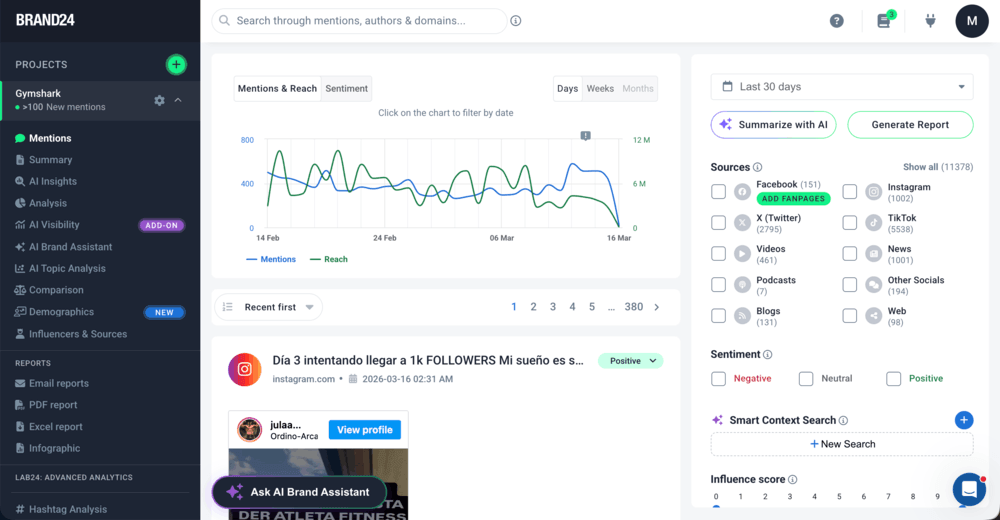The image size is (1000, 520).
Task: Check the X (Twitter) source checkbox
Action: (x=718, y=223)
